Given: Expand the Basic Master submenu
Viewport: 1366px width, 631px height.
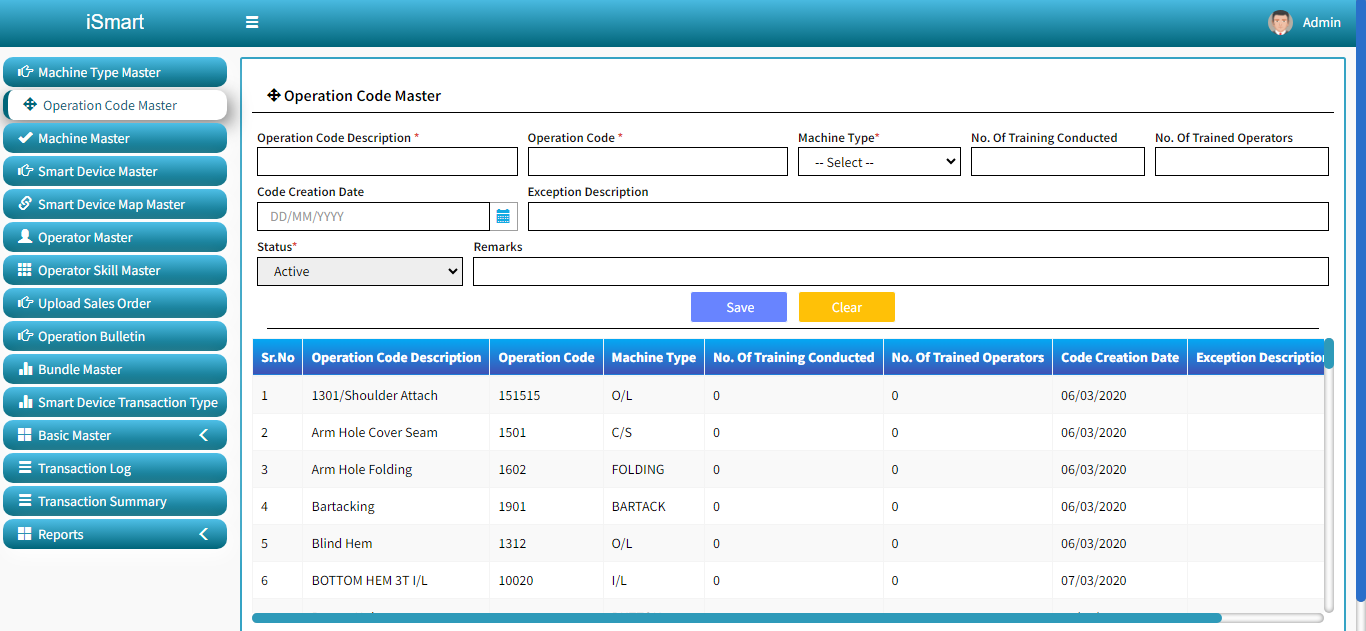Looking at the screenshot, I should 114,435.
